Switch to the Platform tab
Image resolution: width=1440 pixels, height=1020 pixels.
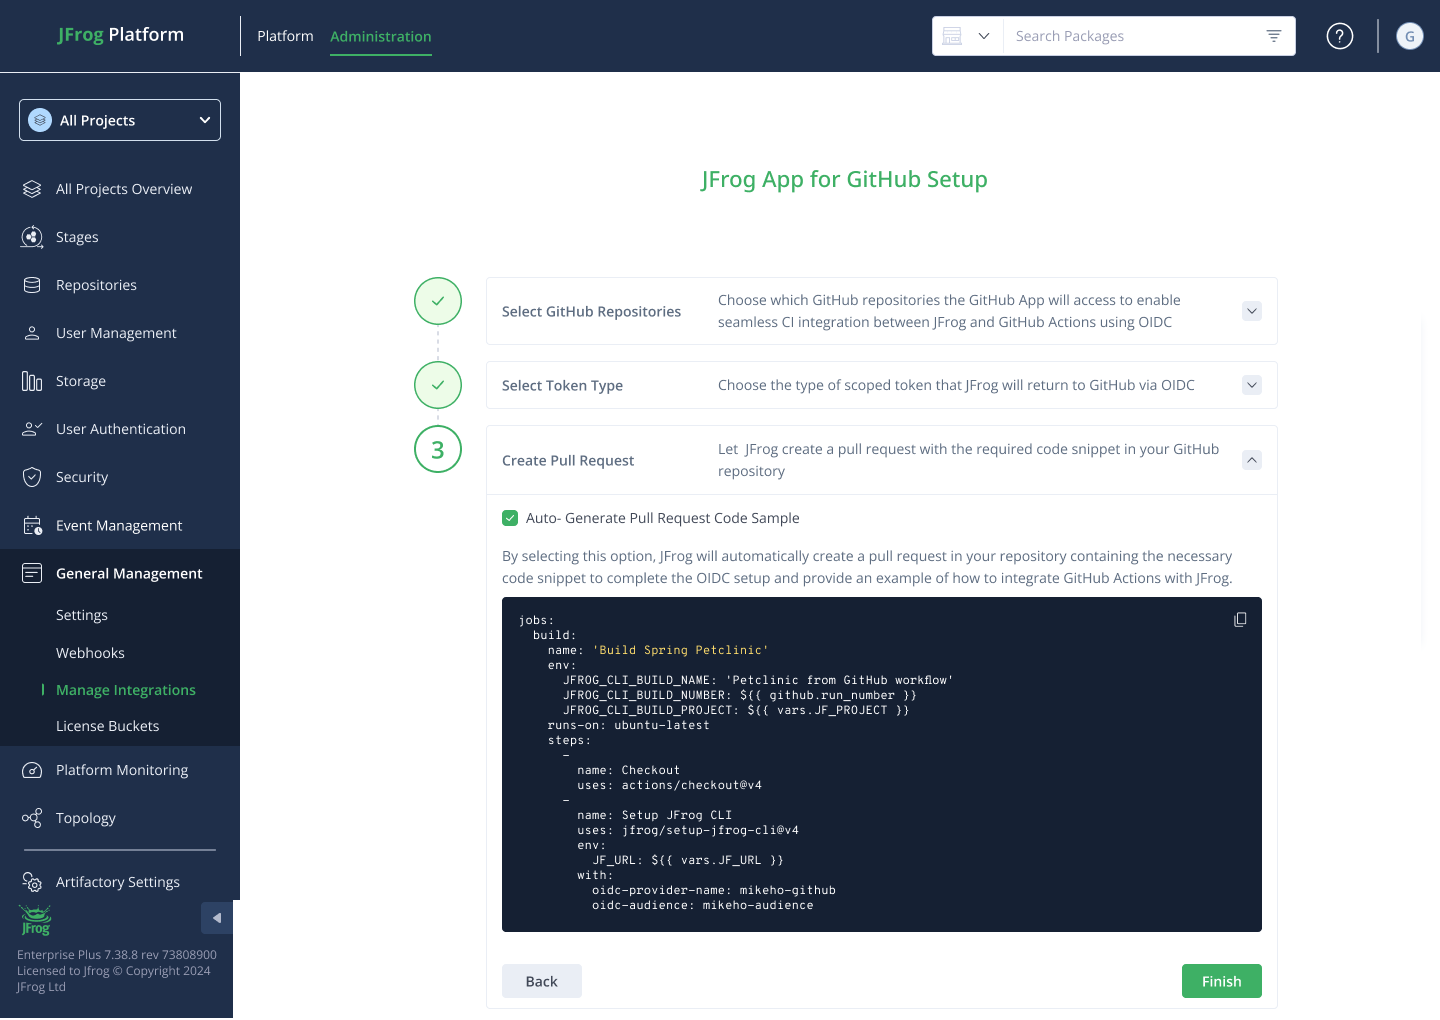tap(285, 36)
